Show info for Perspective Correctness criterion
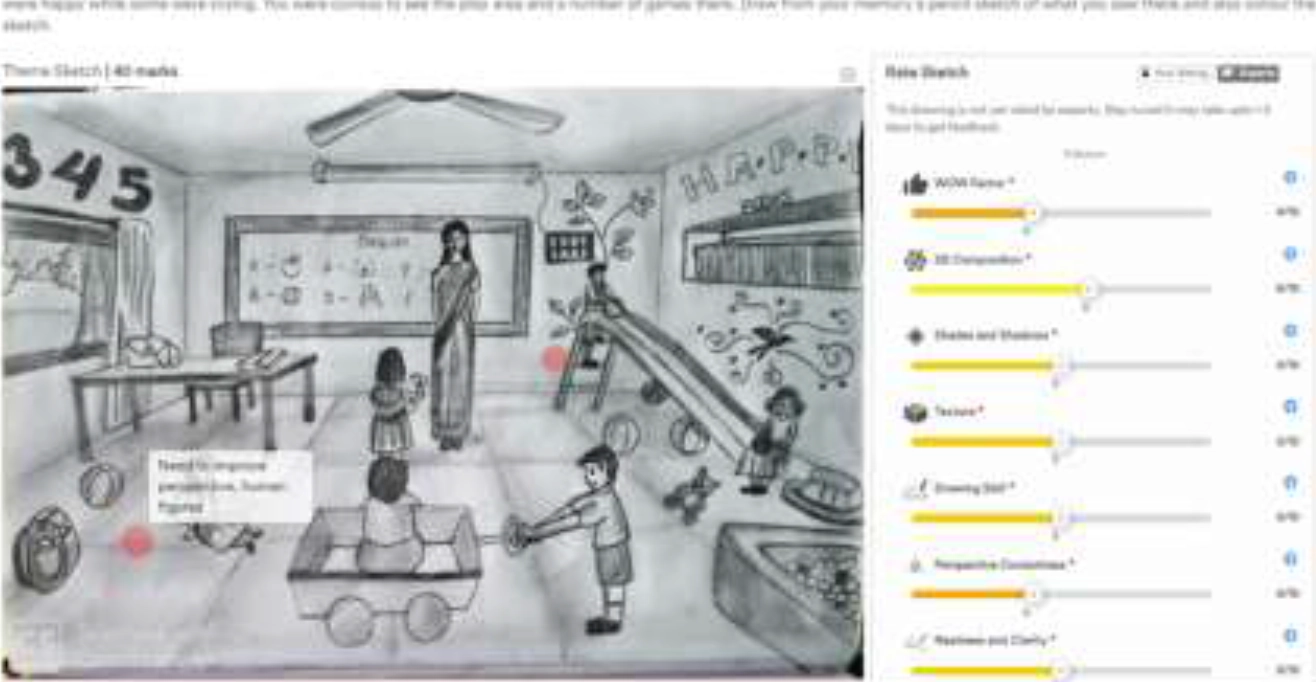 [x=1290, y=558]
